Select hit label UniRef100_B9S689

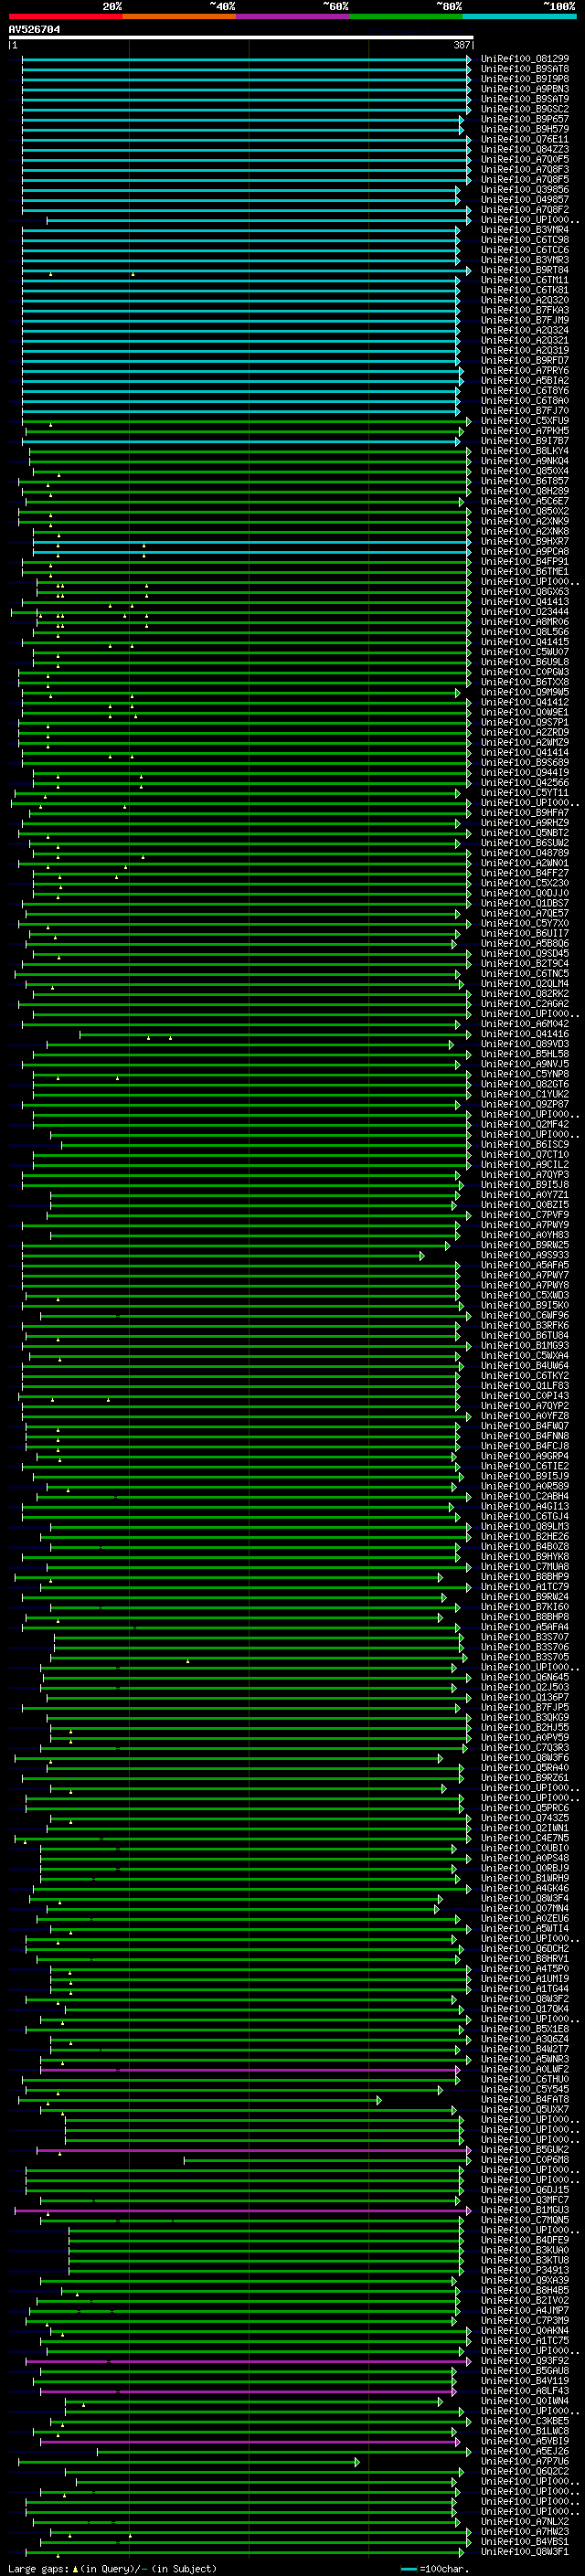click(525, 762)
